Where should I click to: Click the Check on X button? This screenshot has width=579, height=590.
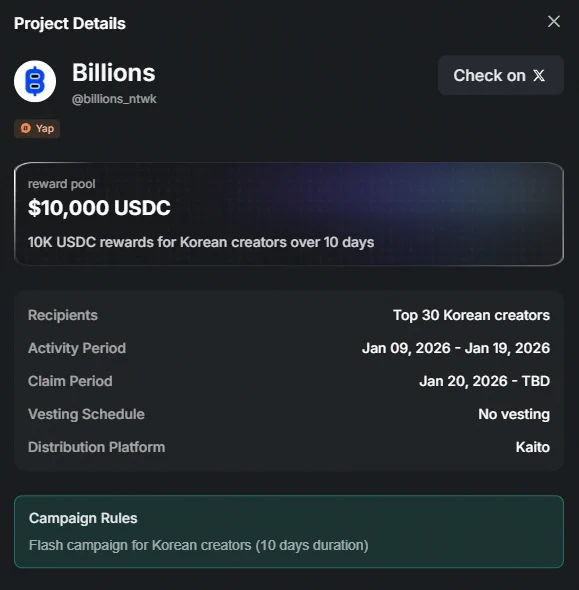[501, 75]
